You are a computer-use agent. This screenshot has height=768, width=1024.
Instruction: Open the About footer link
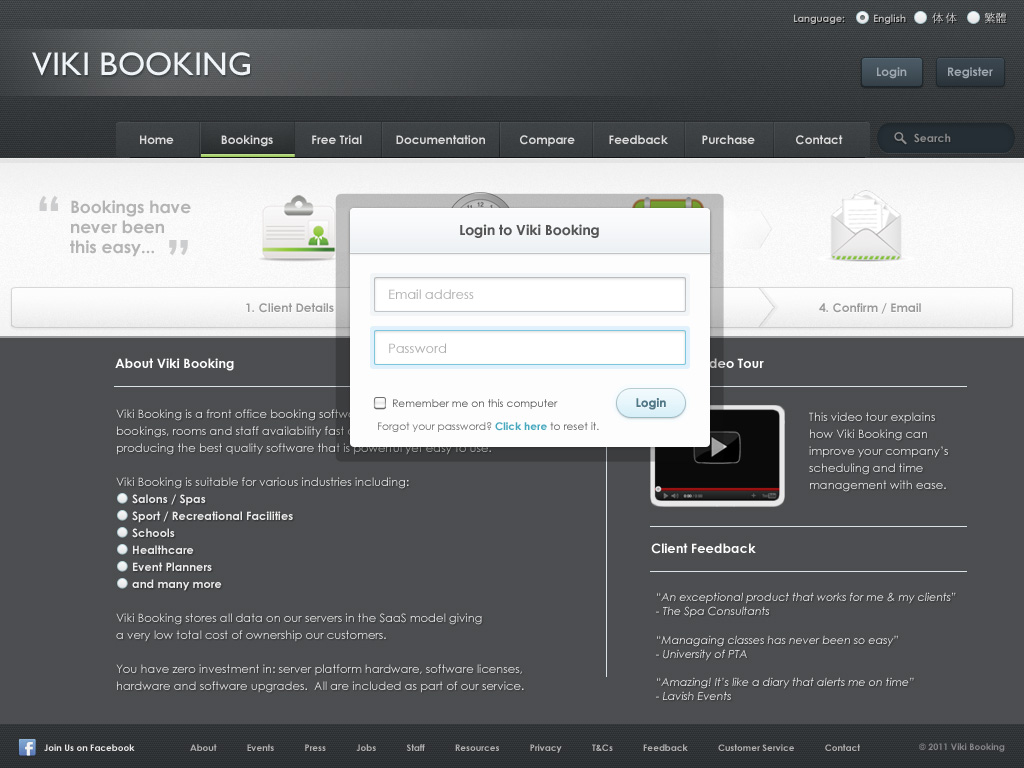203,748
